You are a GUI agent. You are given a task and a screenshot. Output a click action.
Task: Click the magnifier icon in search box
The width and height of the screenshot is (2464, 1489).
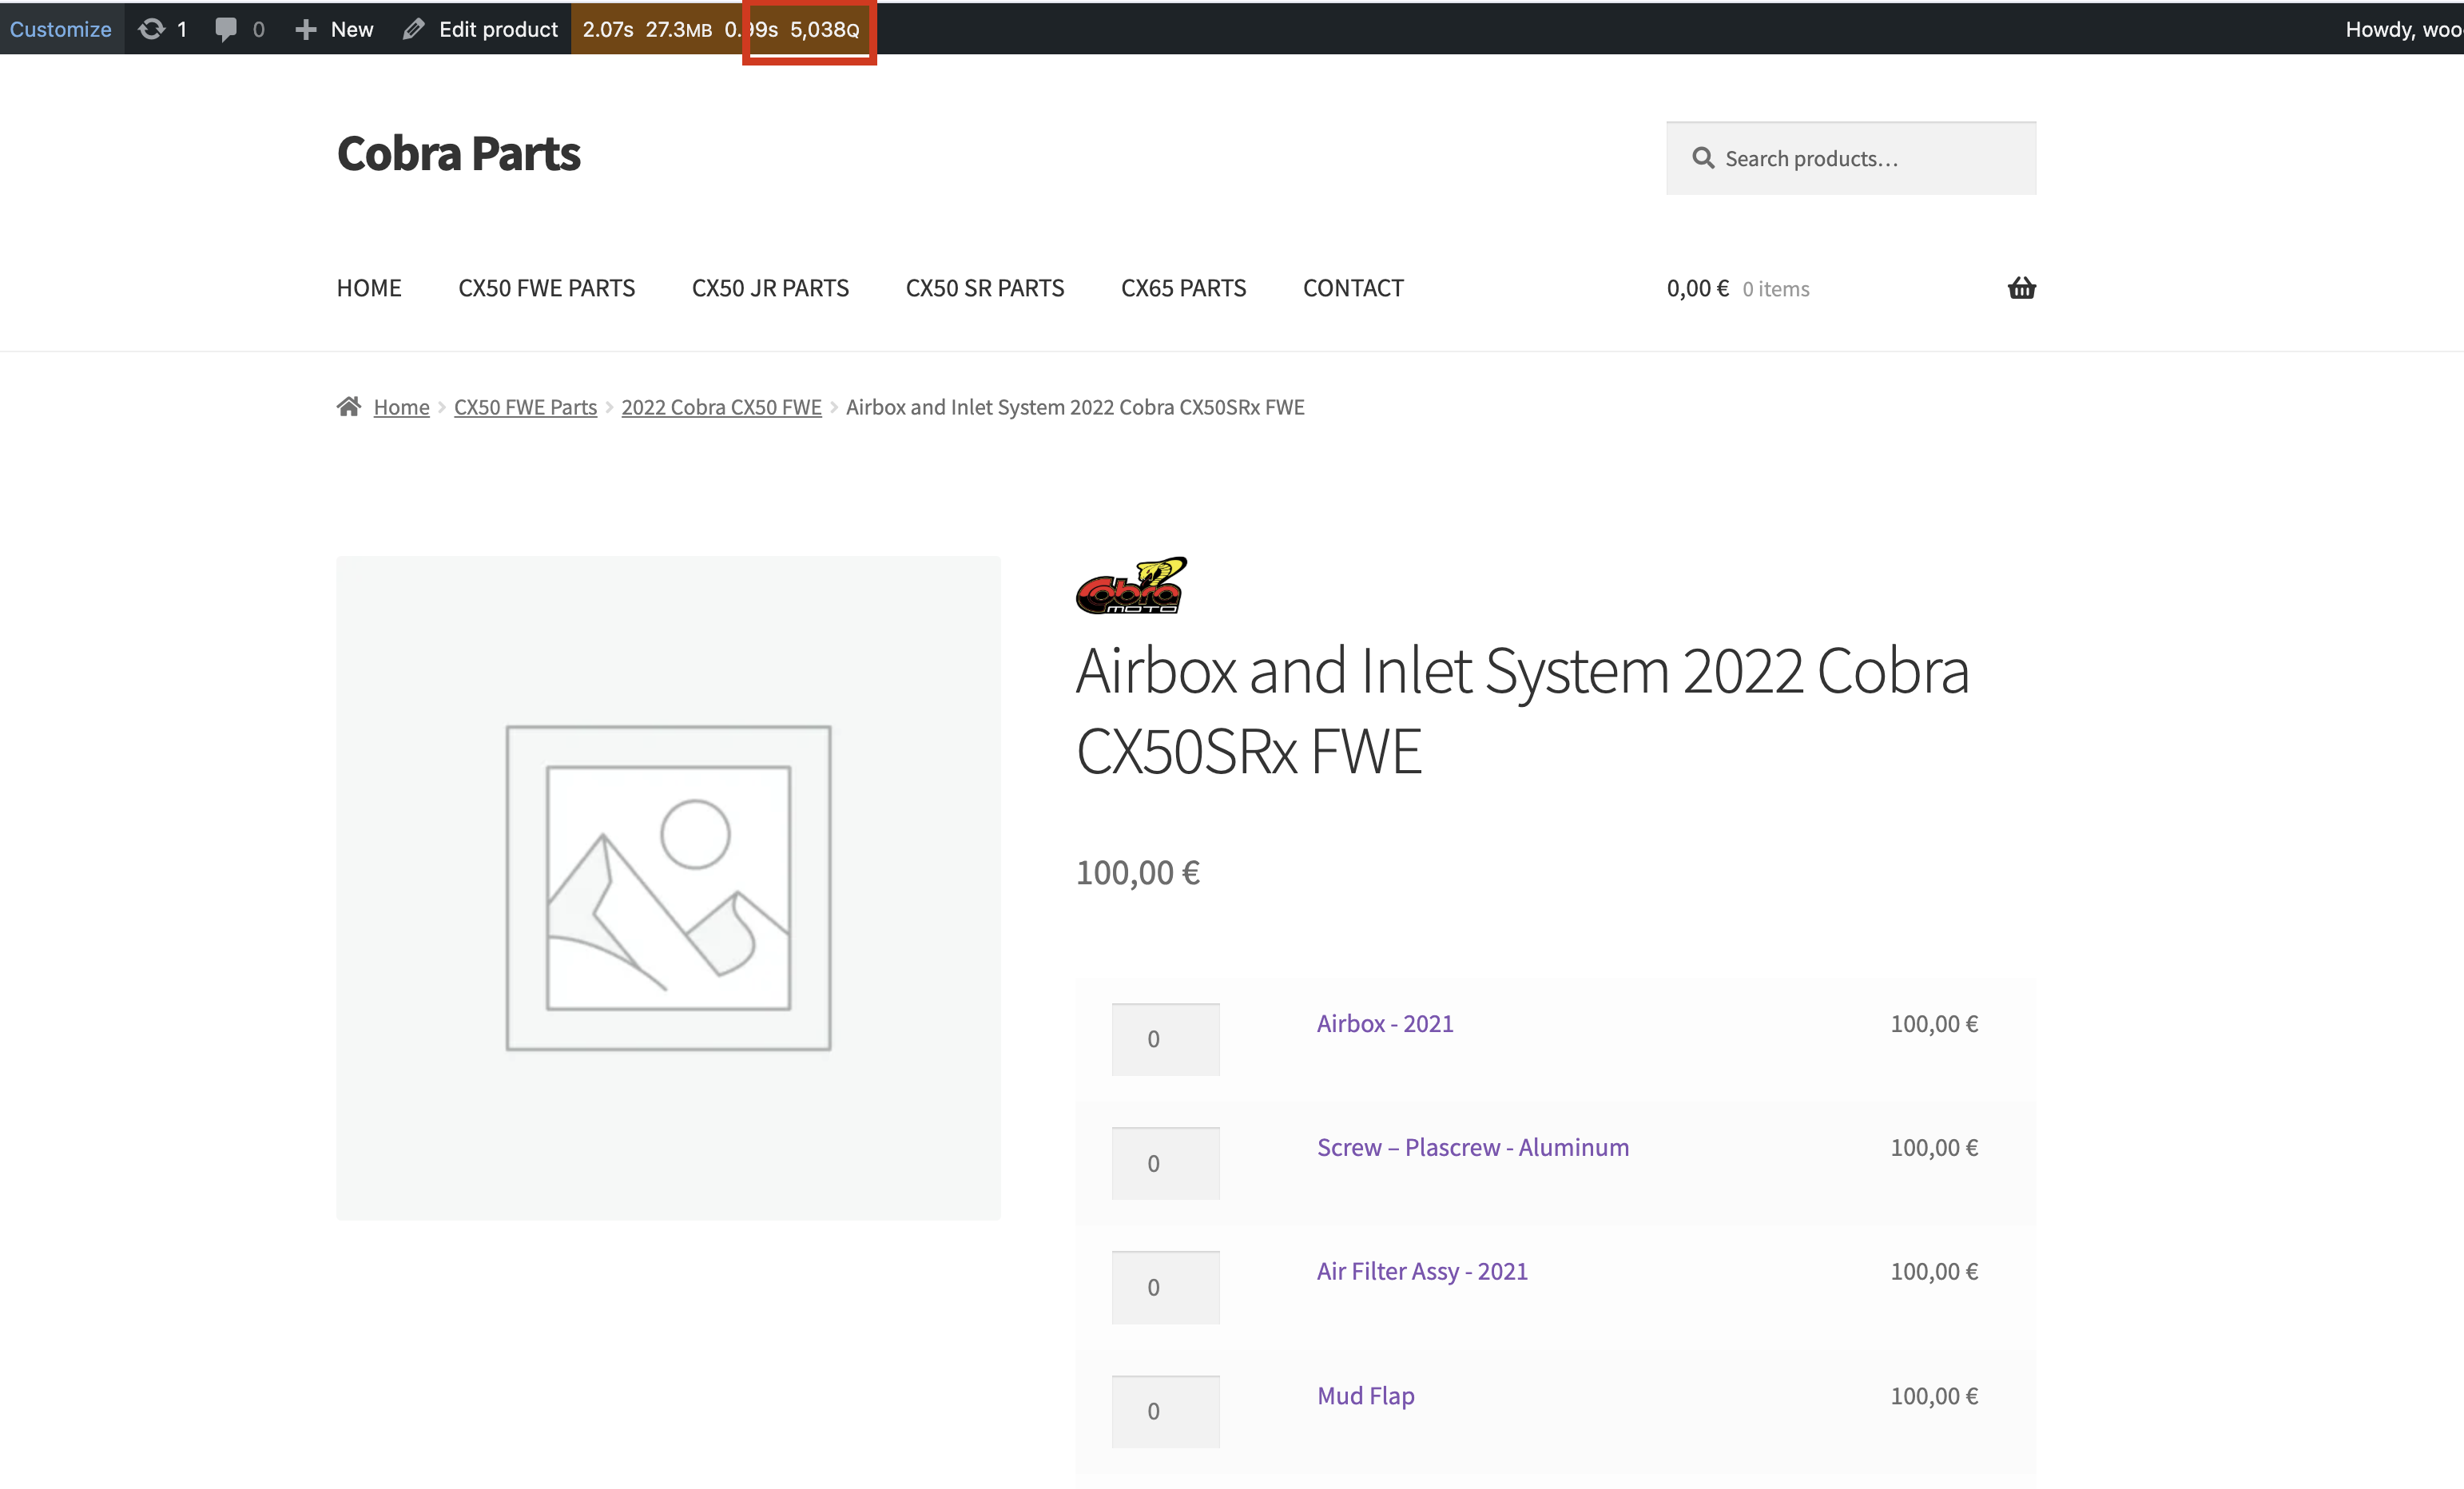click(1703, 158)
